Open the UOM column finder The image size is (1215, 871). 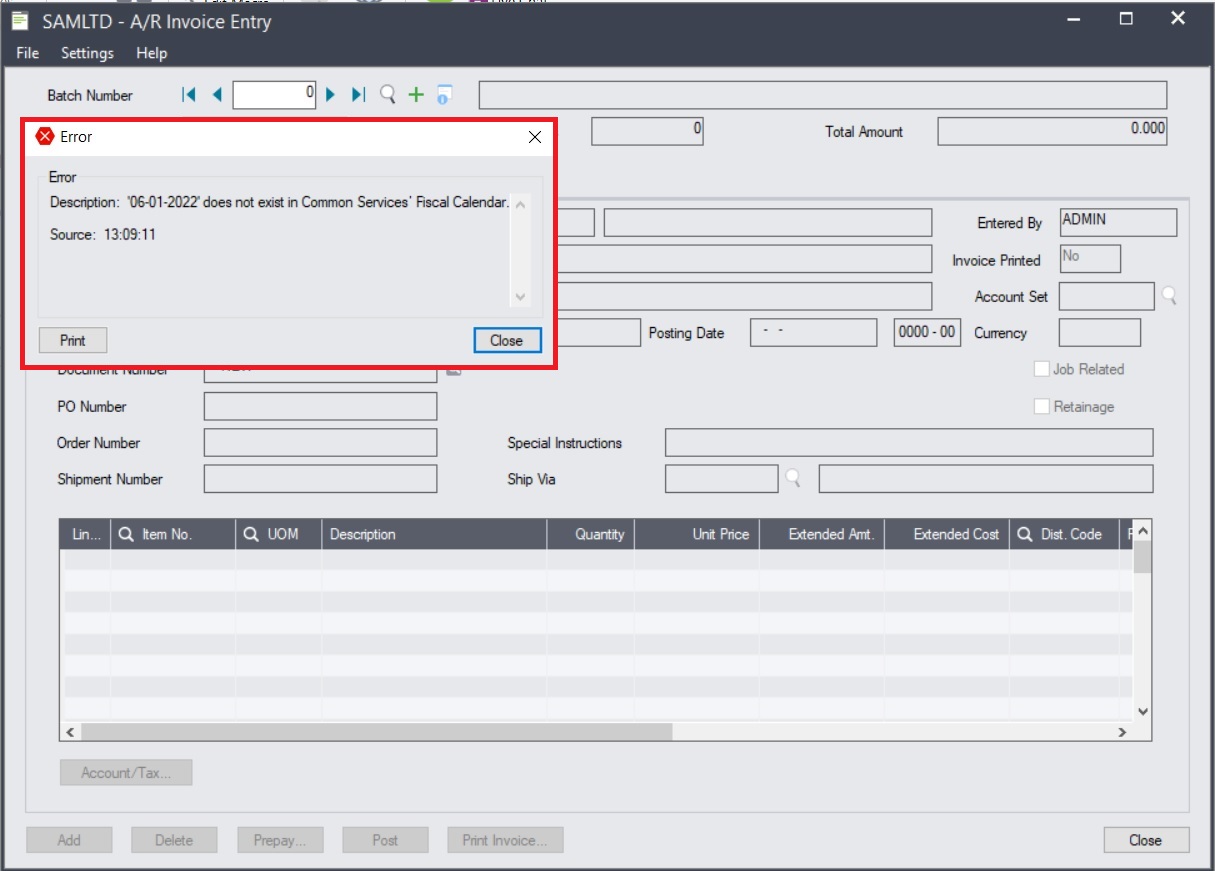point(251,534)
